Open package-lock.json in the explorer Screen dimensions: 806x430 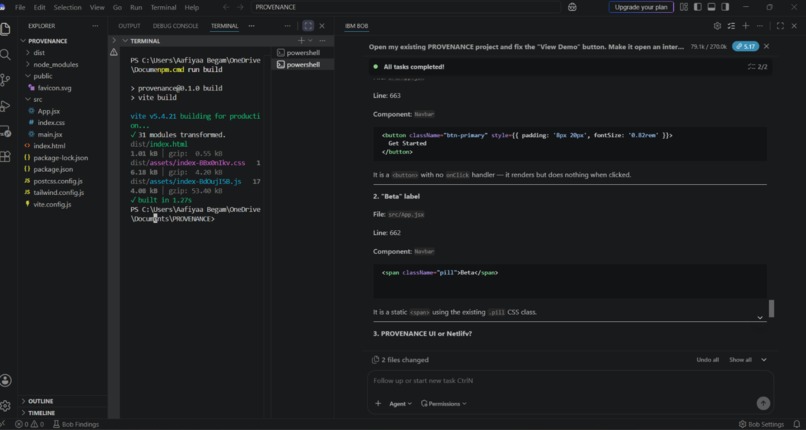tap(60, 158)
